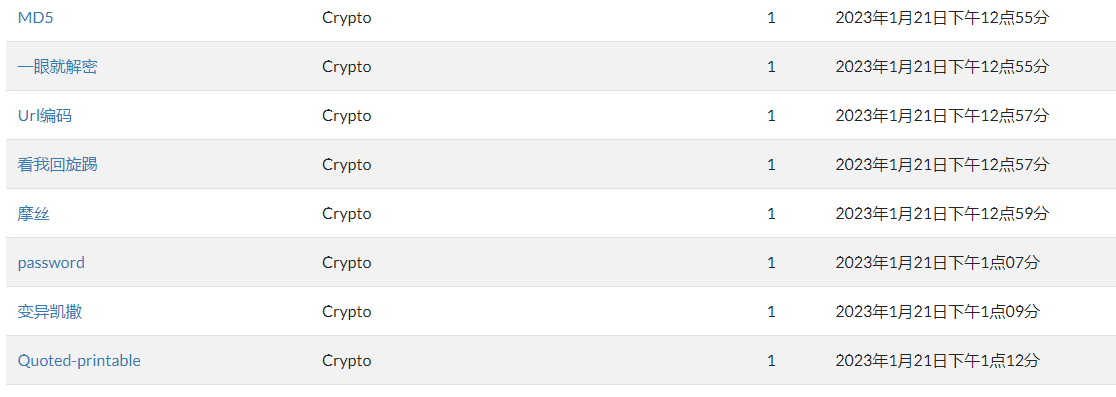Viewport: 1116px width, 397px height.
Task: Click Crypto category in the MD5 row
Action: [x=347, y=18]
